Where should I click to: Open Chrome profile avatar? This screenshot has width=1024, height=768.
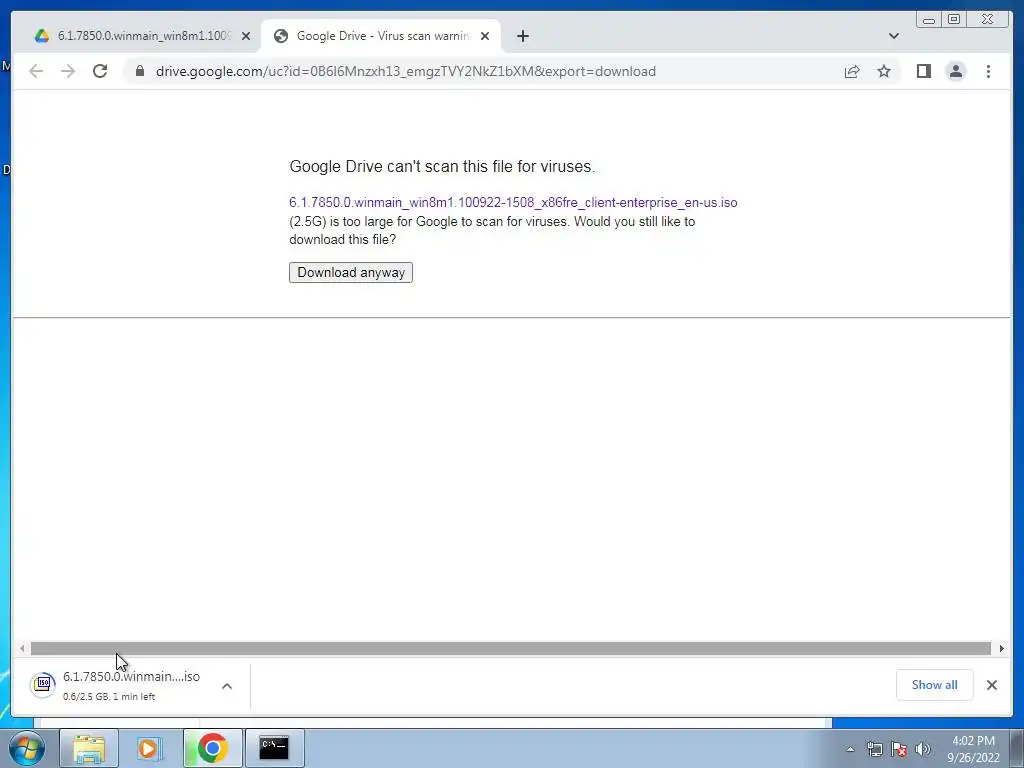point(955,71)
